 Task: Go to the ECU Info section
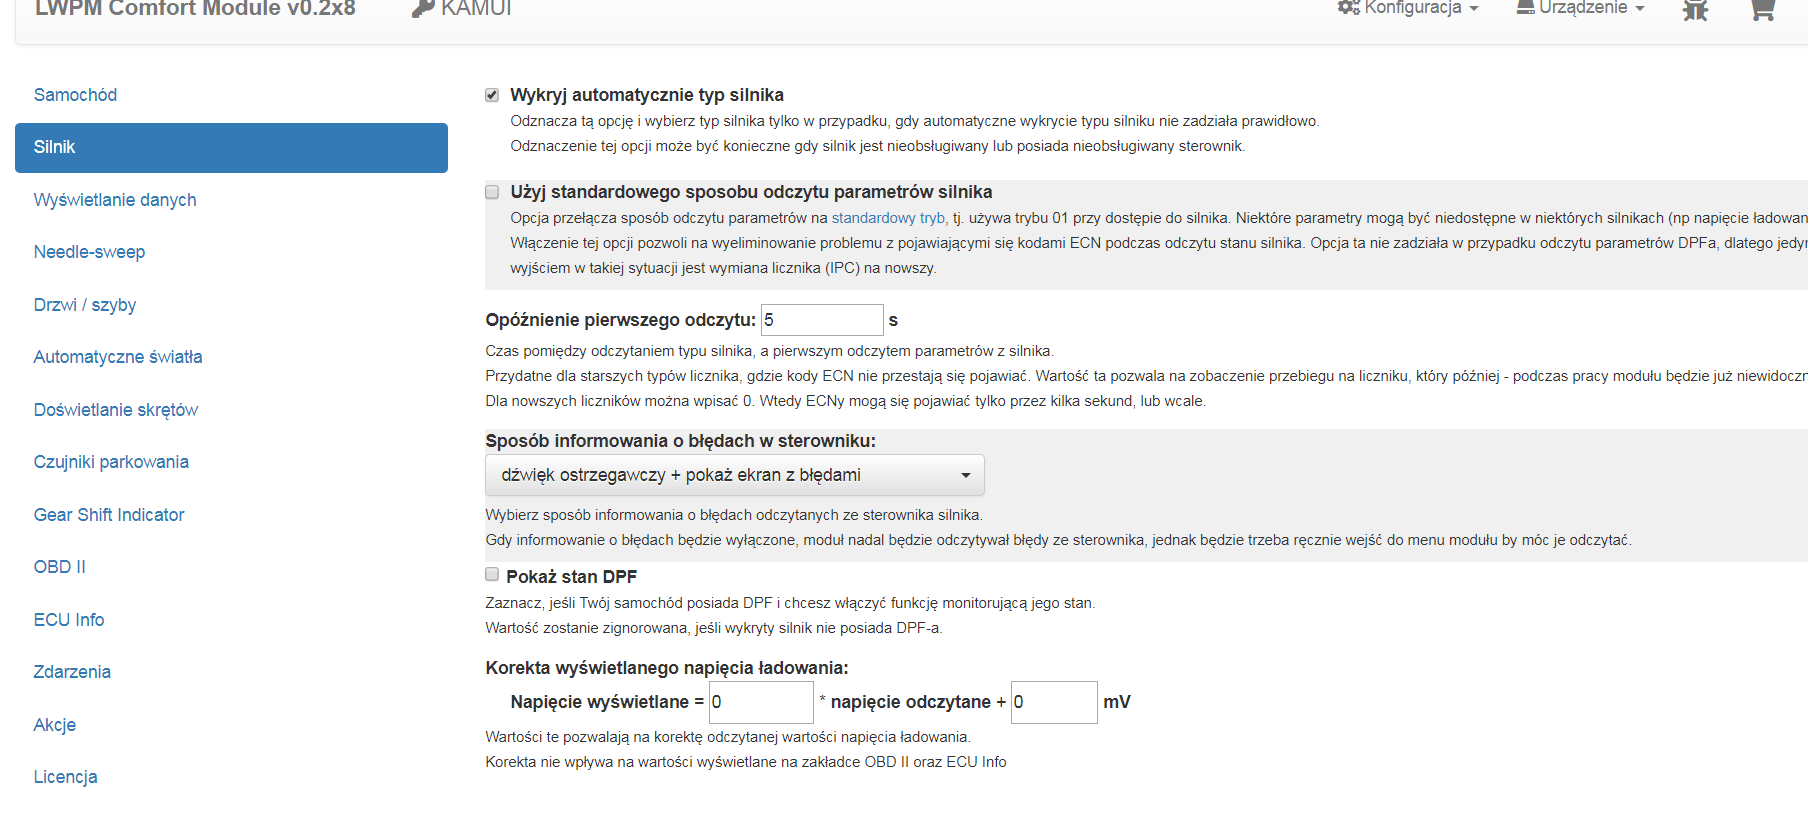69,620
